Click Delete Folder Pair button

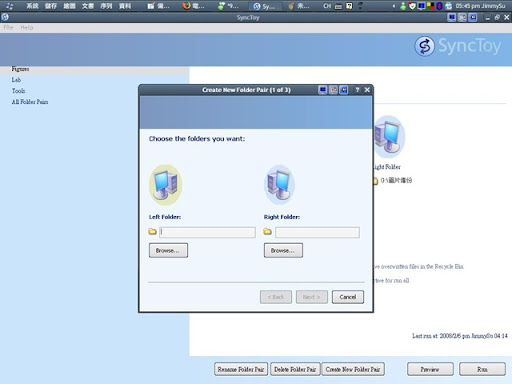click(295, 369)
